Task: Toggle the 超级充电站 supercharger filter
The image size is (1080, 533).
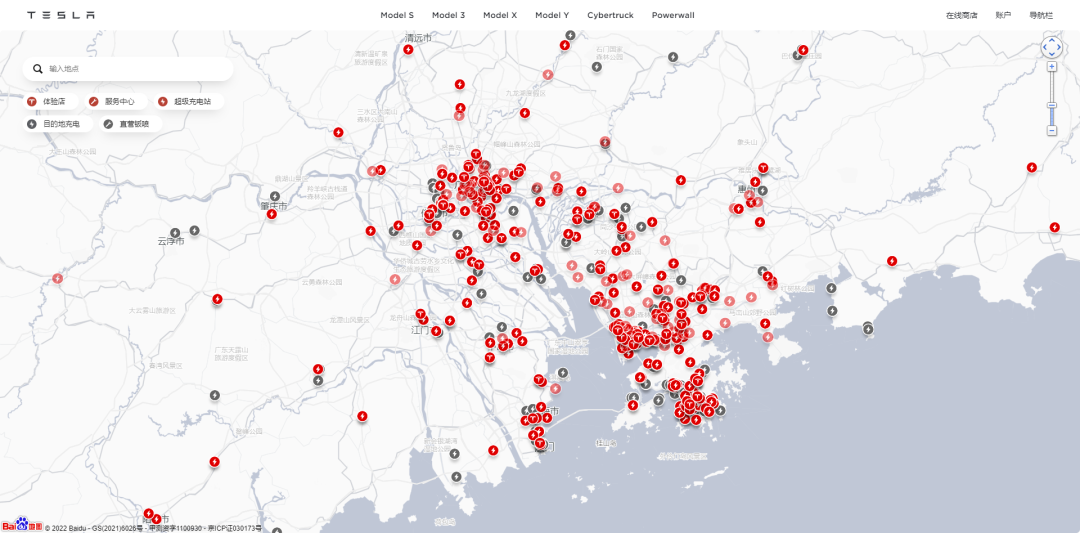Action: click(189, 101)
